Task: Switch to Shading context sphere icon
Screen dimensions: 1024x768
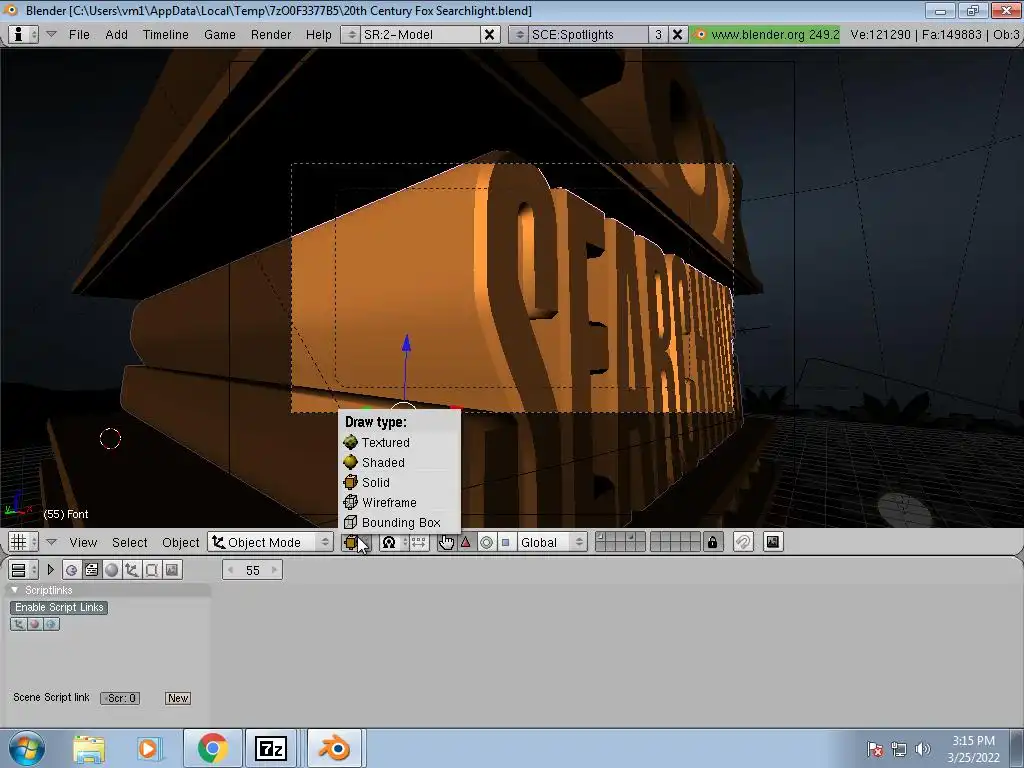Action: pyautogui.click(x=112, y=570)
